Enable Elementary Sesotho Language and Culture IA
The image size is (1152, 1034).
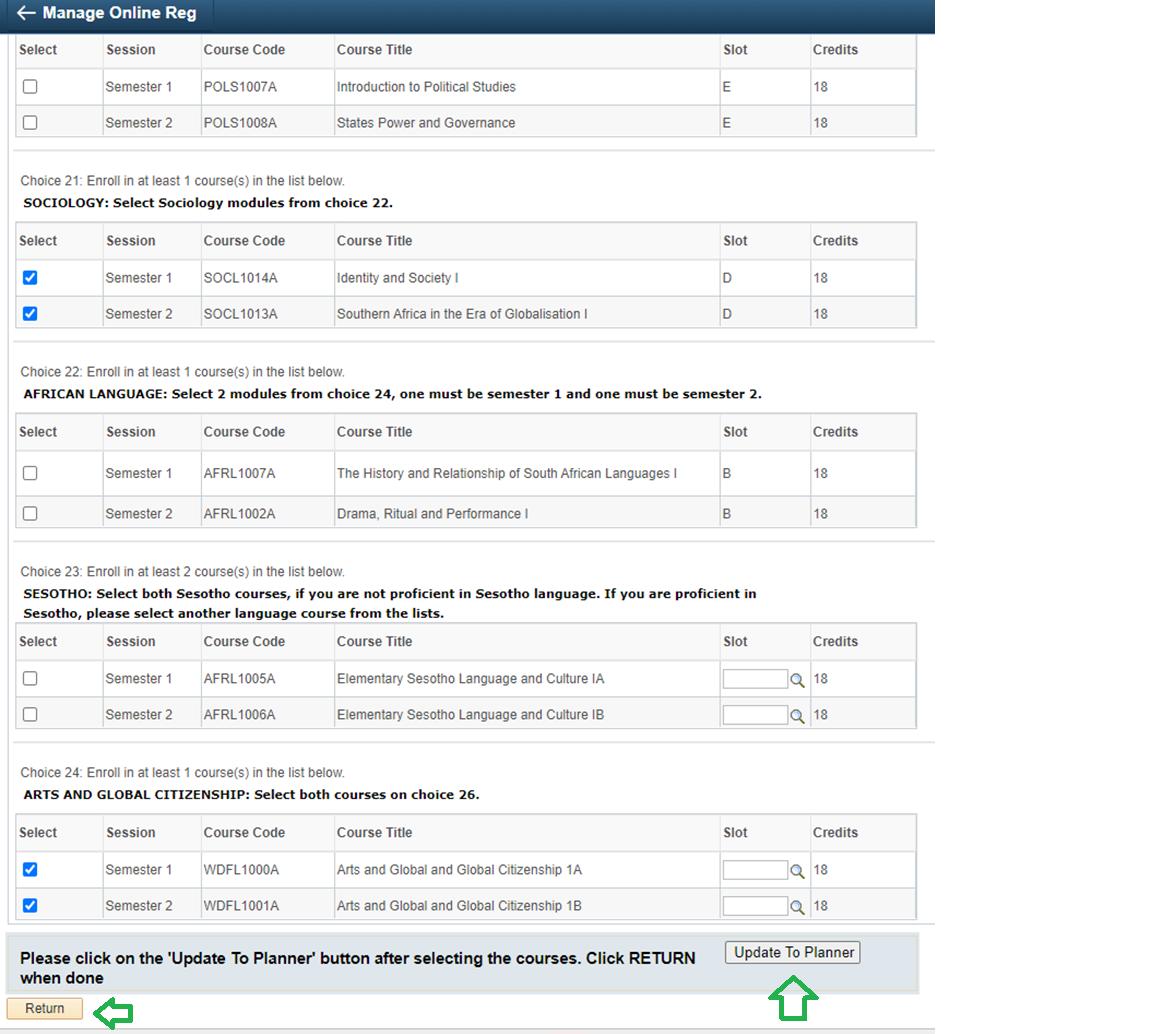[x=30, y=678]
